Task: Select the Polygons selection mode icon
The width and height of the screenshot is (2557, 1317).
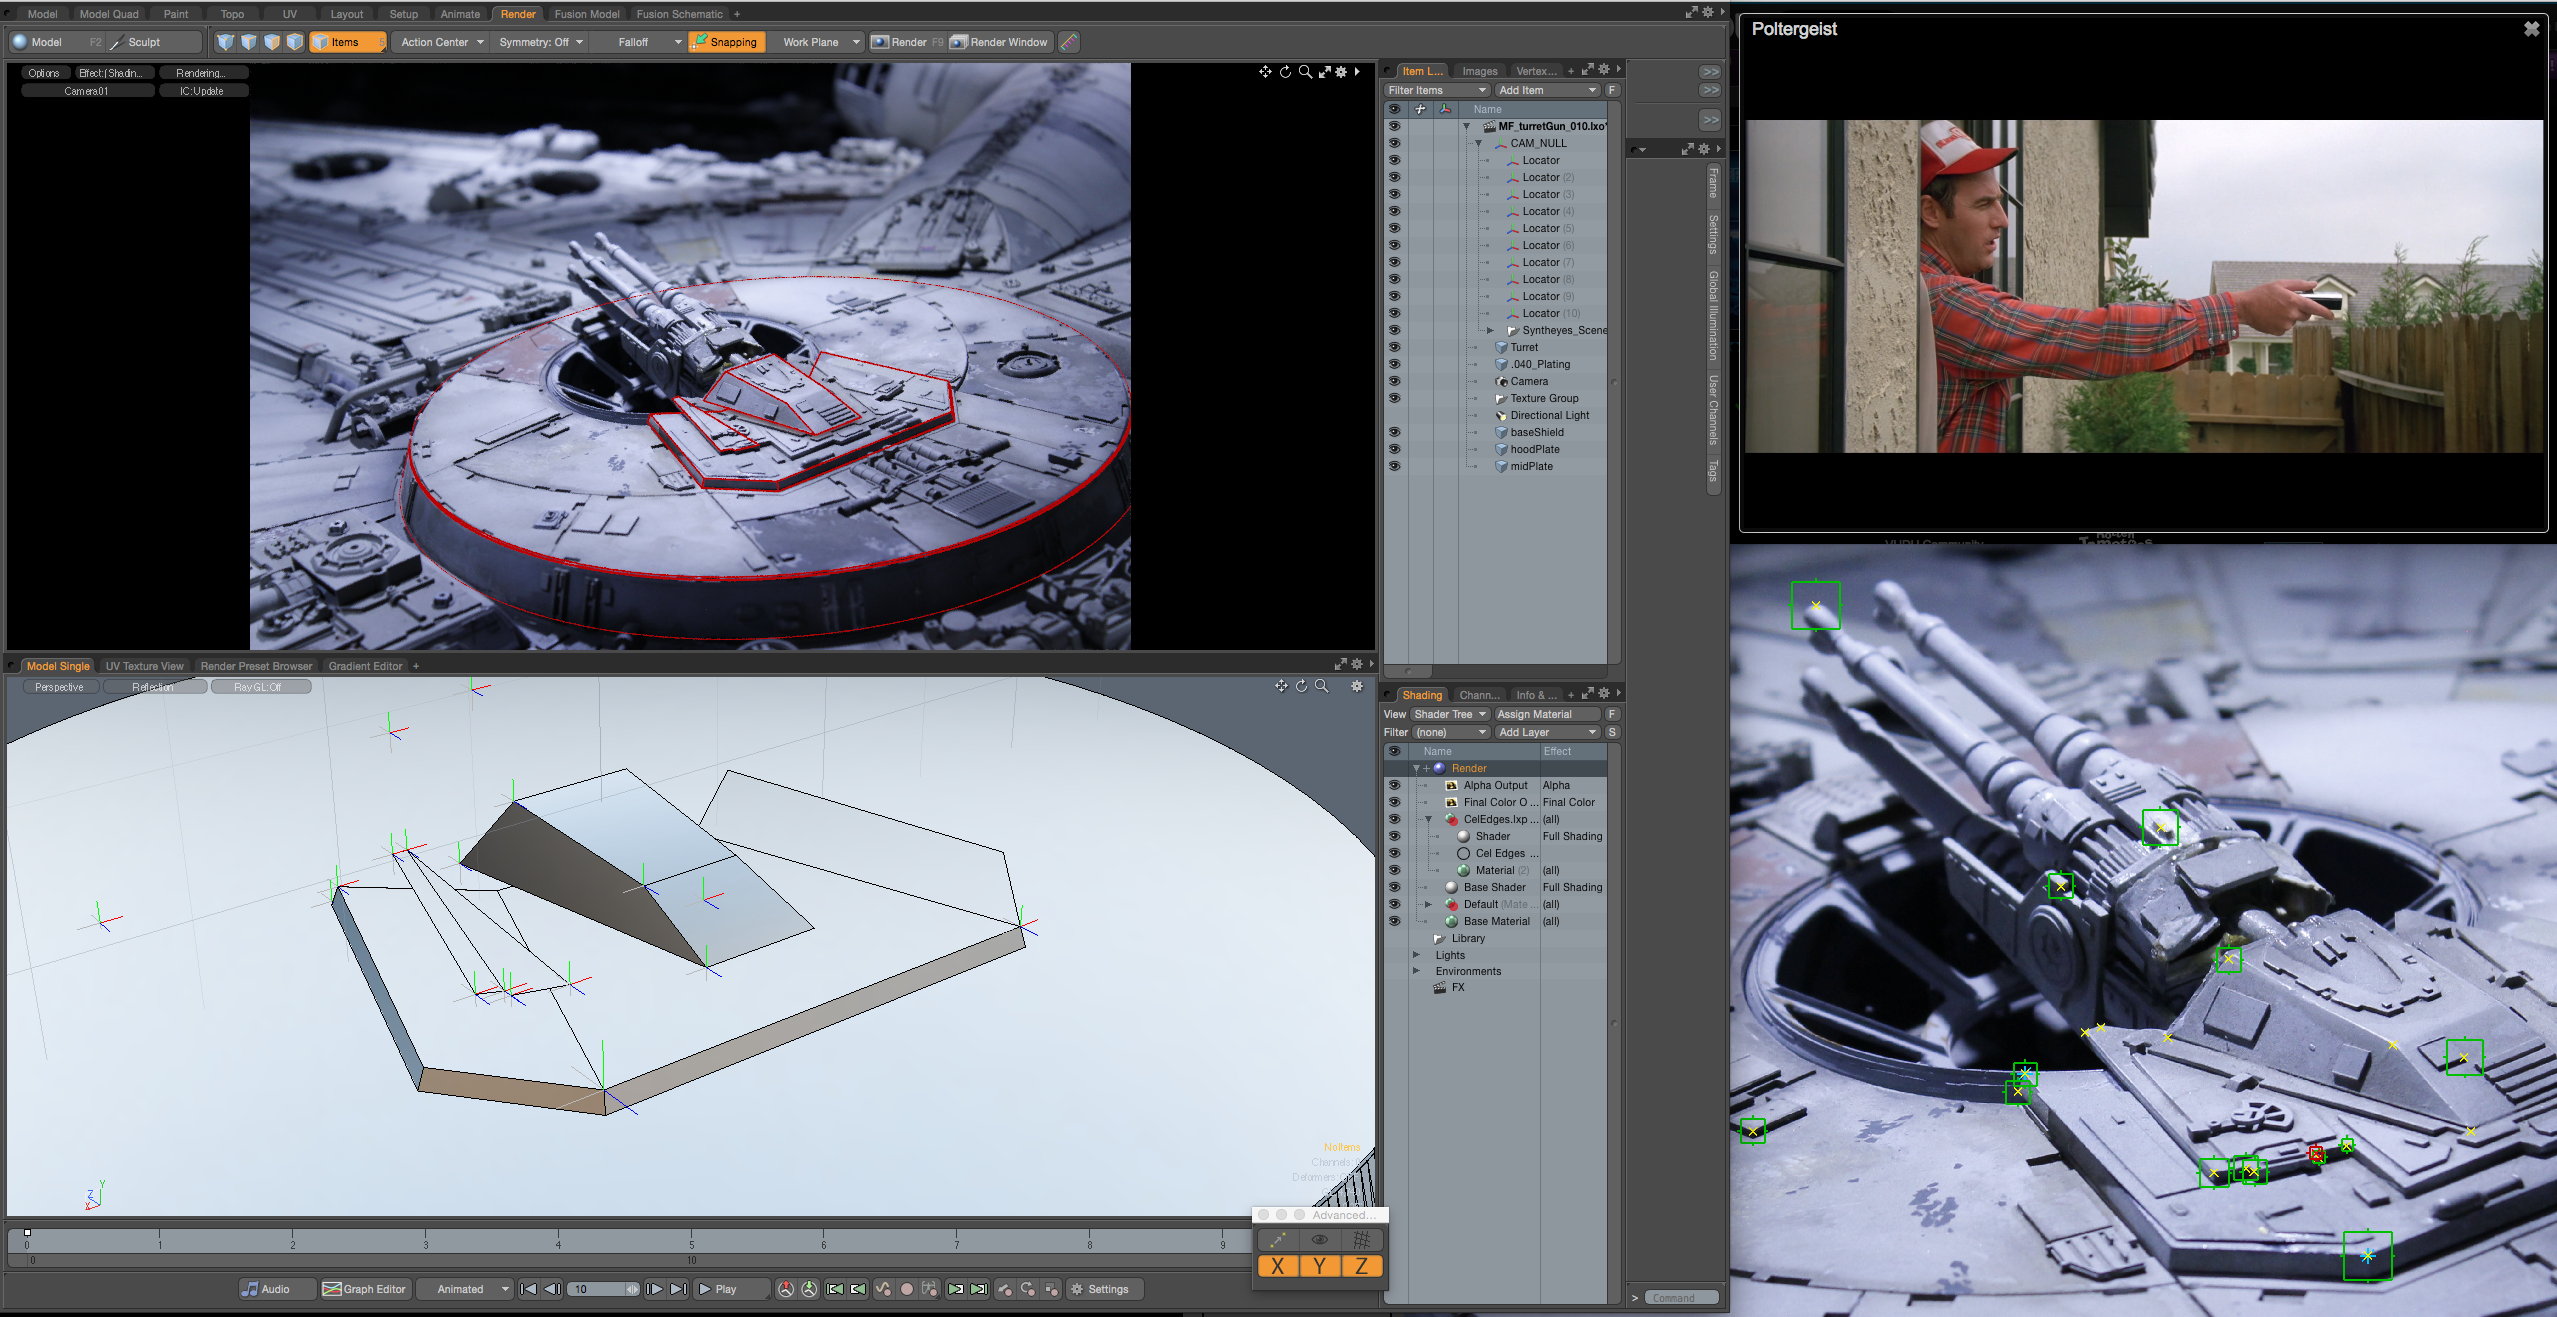Action: coord(272,42)
